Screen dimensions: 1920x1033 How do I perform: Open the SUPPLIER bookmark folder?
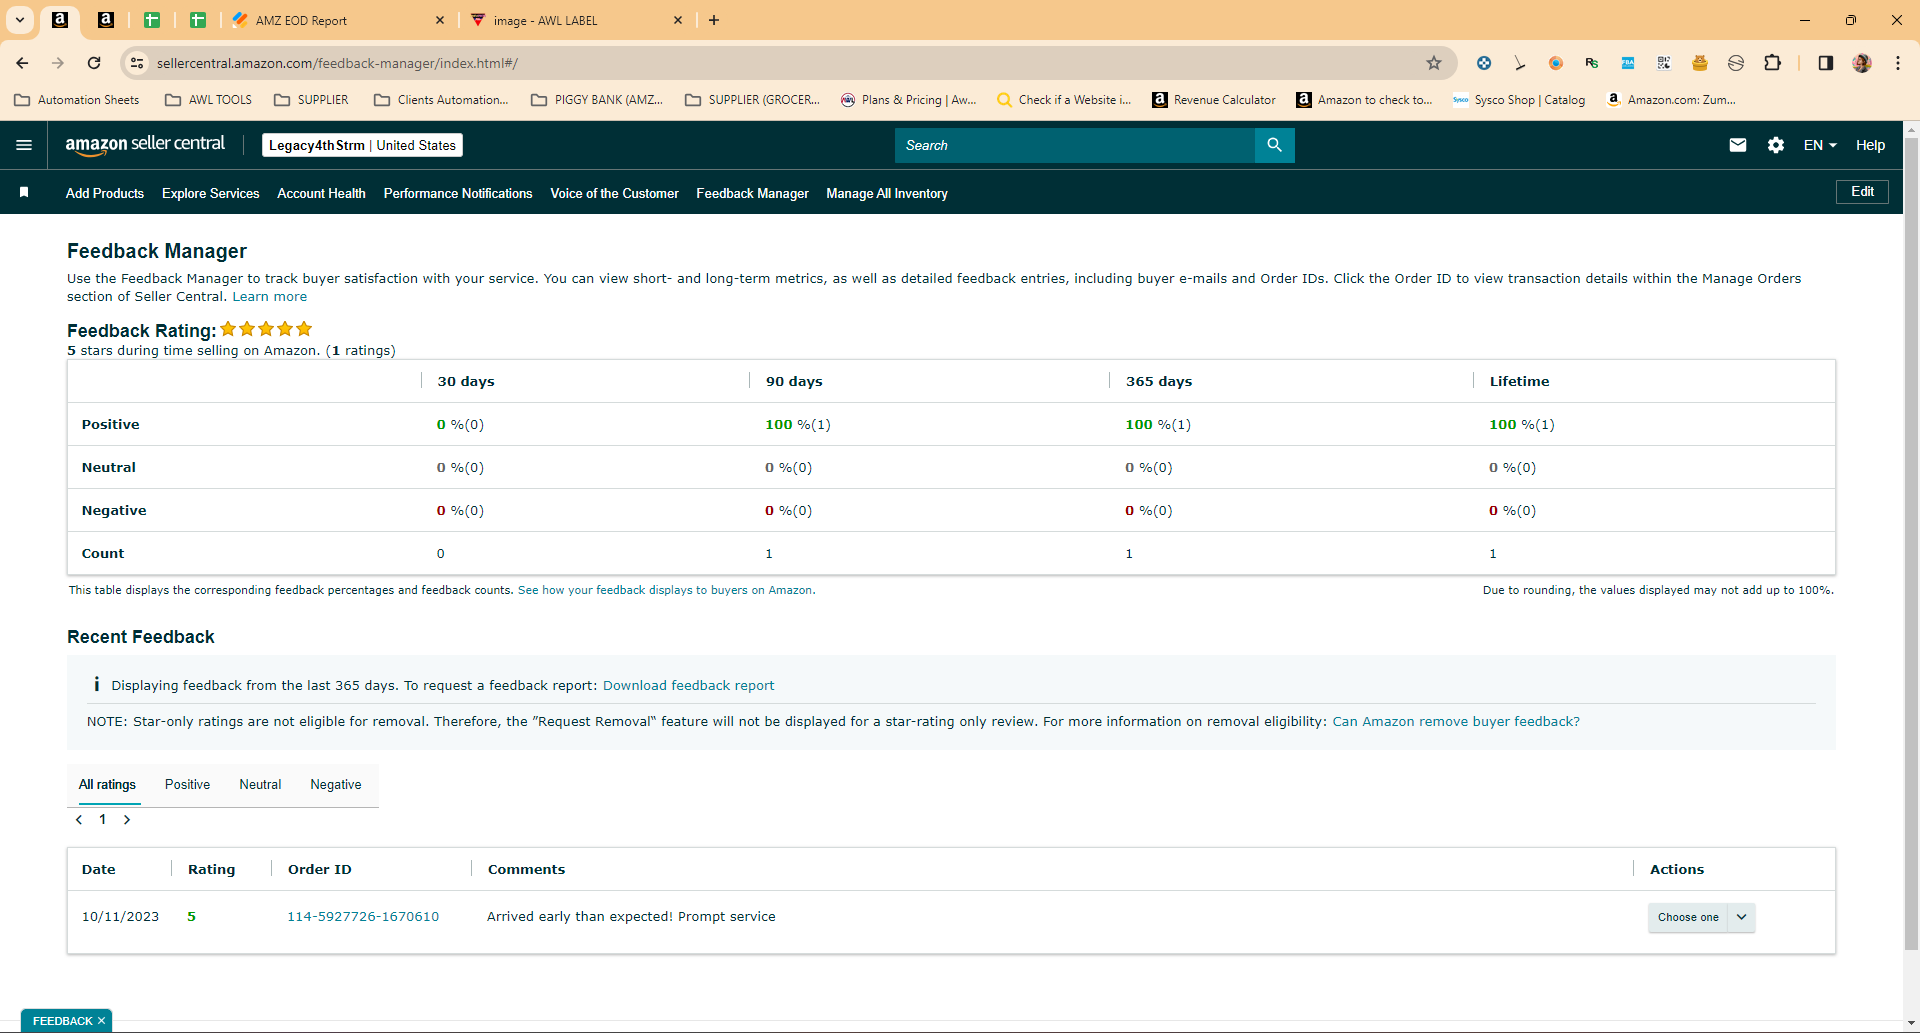[x=312, y=100]
